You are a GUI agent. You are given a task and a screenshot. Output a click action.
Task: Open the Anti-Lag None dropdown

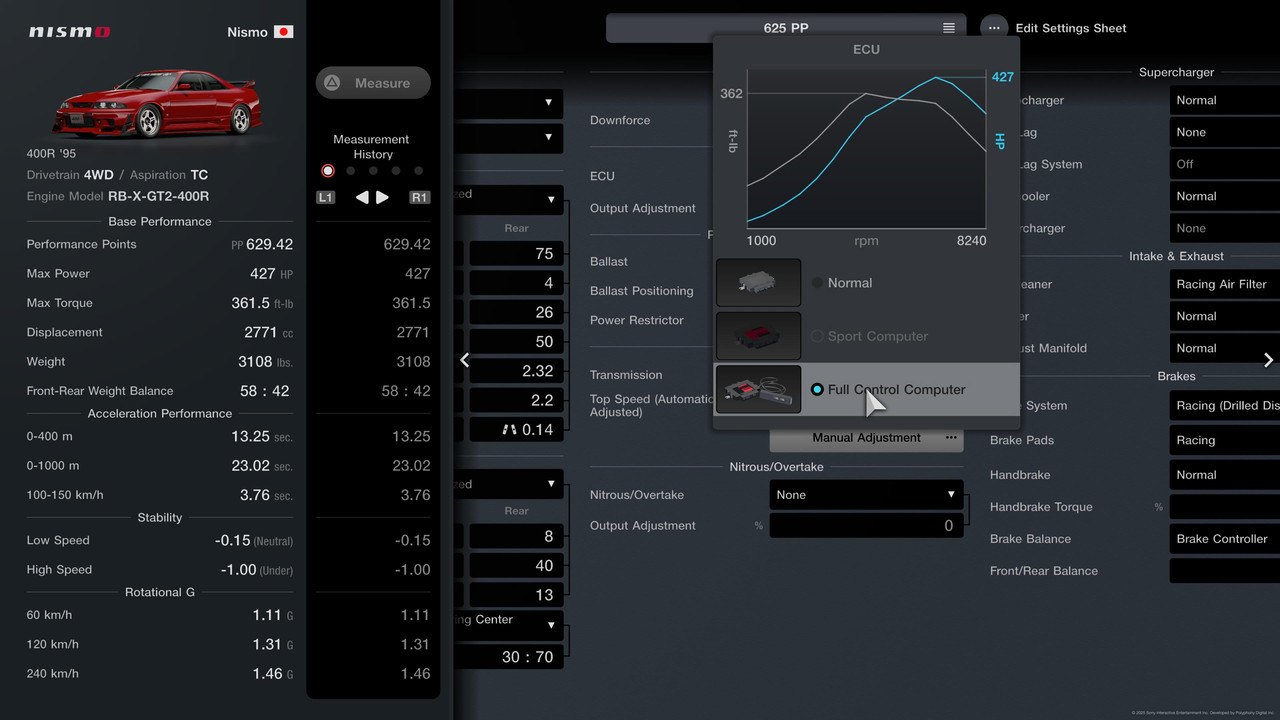1225,132
